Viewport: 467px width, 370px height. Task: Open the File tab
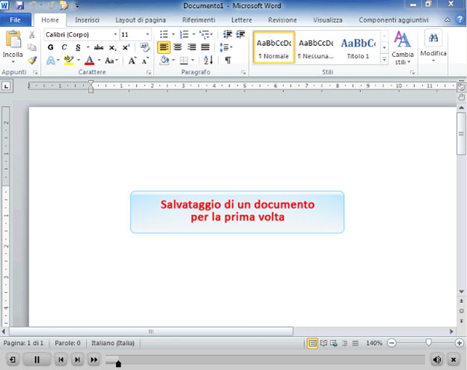(15, 20)
